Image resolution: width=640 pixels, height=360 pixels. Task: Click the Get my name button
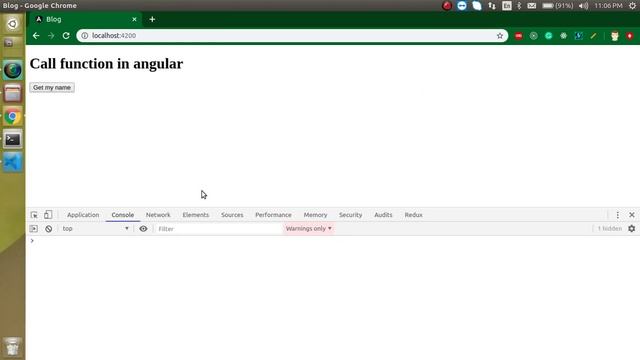tap(52, 87)
